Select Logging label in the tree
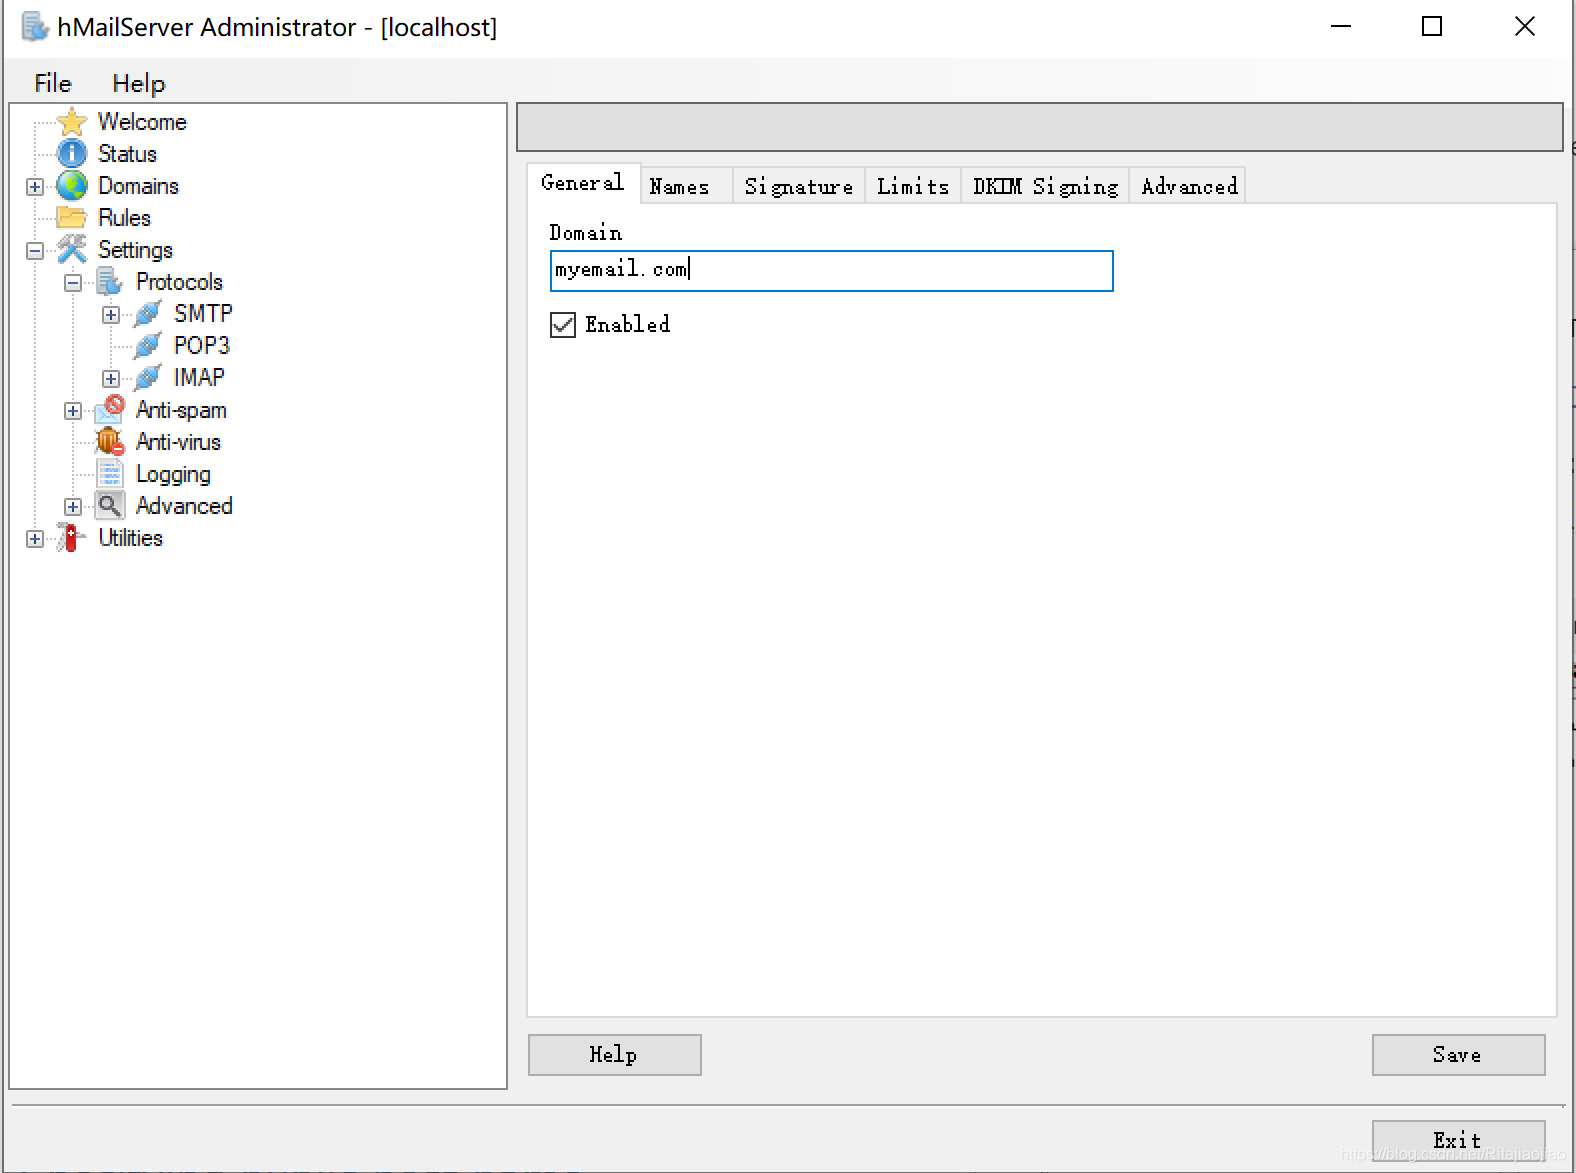 [173, 474]
